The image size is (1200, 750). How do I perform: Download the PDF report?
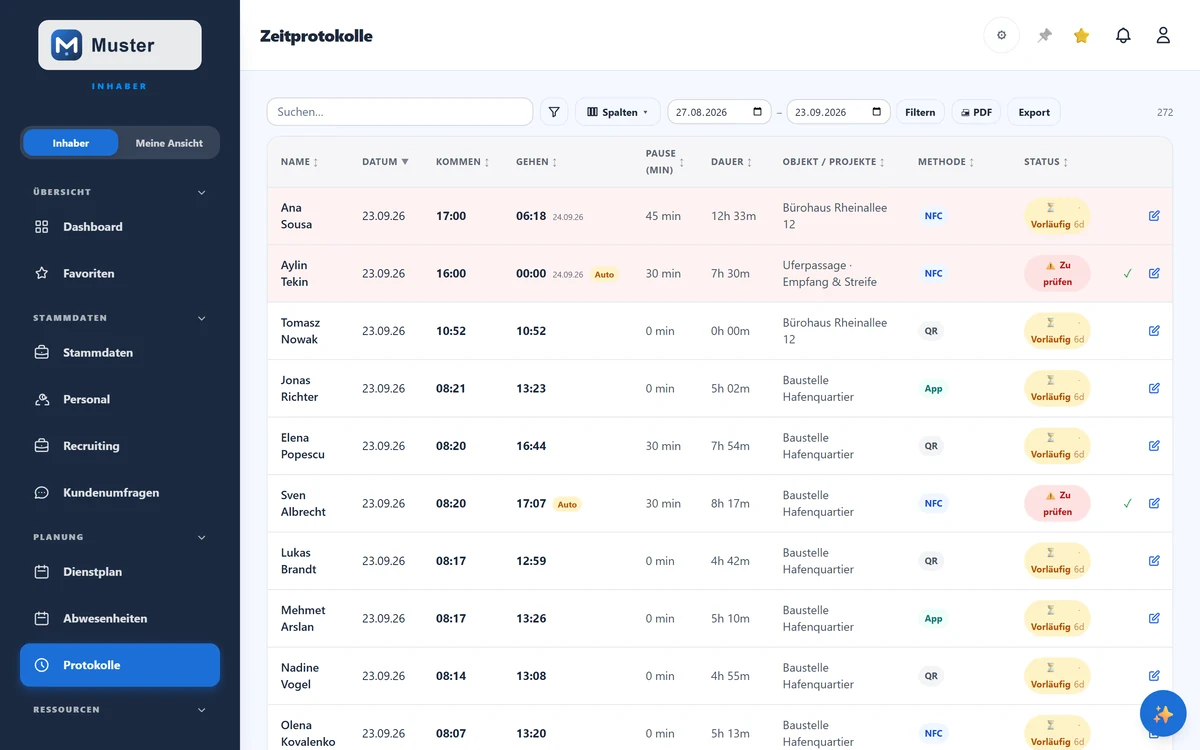click(976, 112)
